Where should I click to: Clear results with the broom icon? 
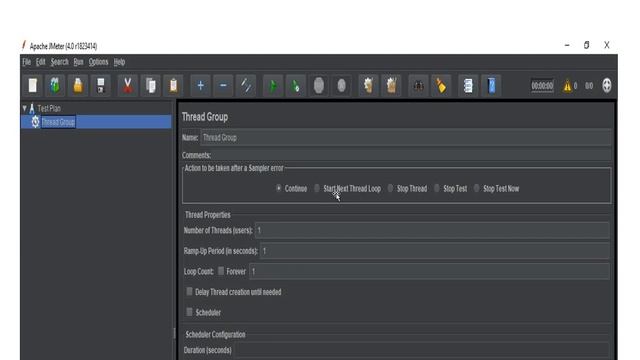(x=369, y=86)
